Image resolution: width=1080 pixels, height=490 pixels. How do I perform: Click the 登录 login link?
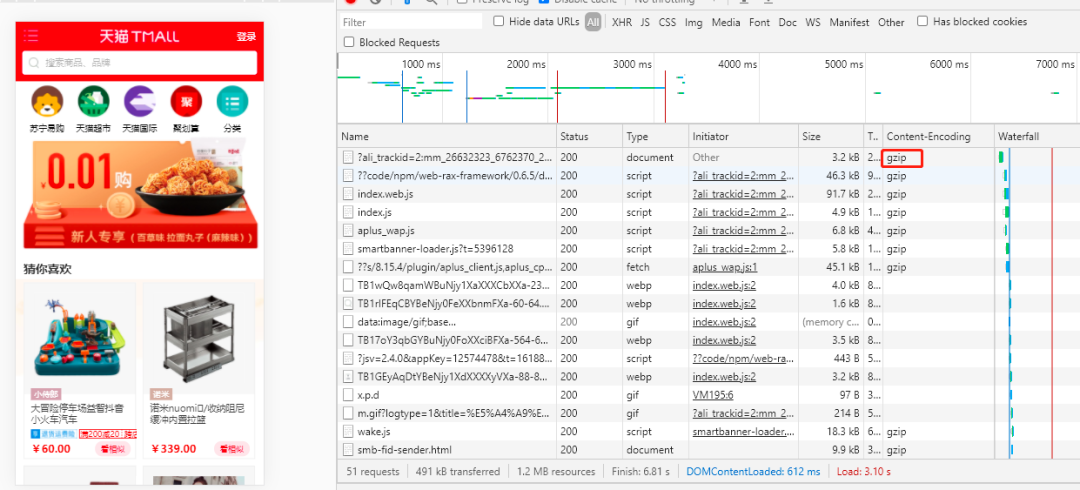point(246,37)
